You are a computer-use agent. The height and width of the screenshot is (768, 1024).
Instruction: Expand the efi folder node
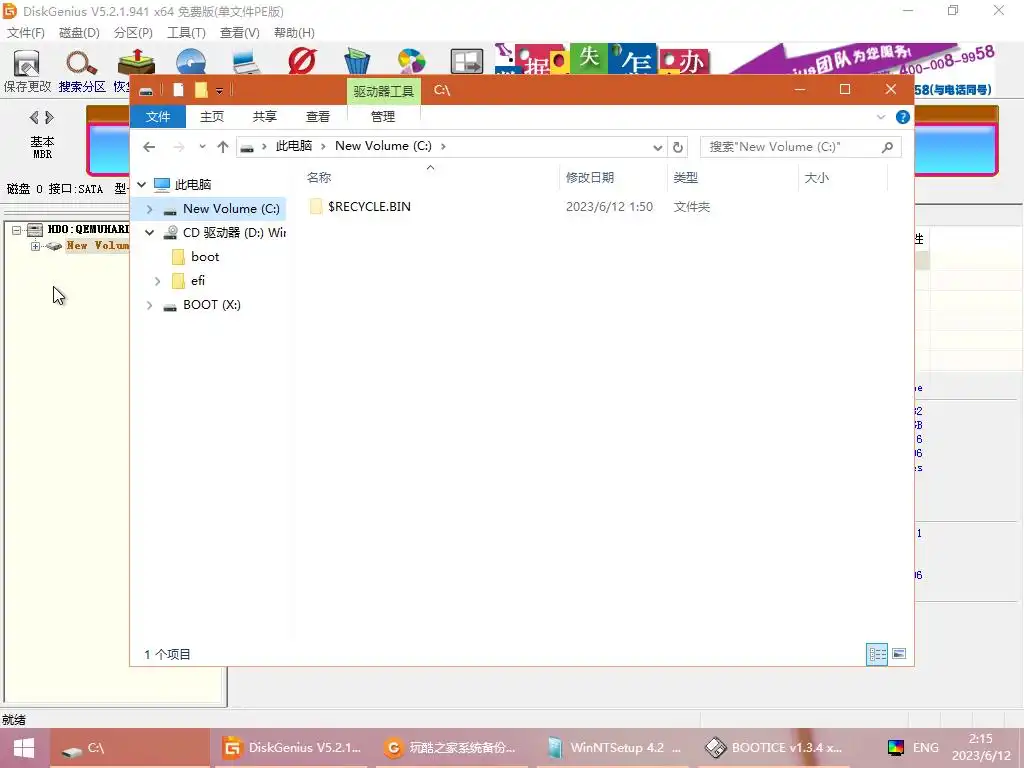click(x=157, y=281)
